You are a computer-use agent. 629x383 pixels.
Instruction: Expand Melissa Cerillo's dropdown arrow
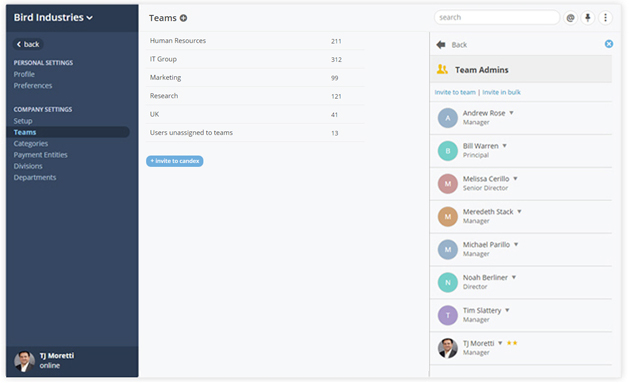(x=515, y=179)
